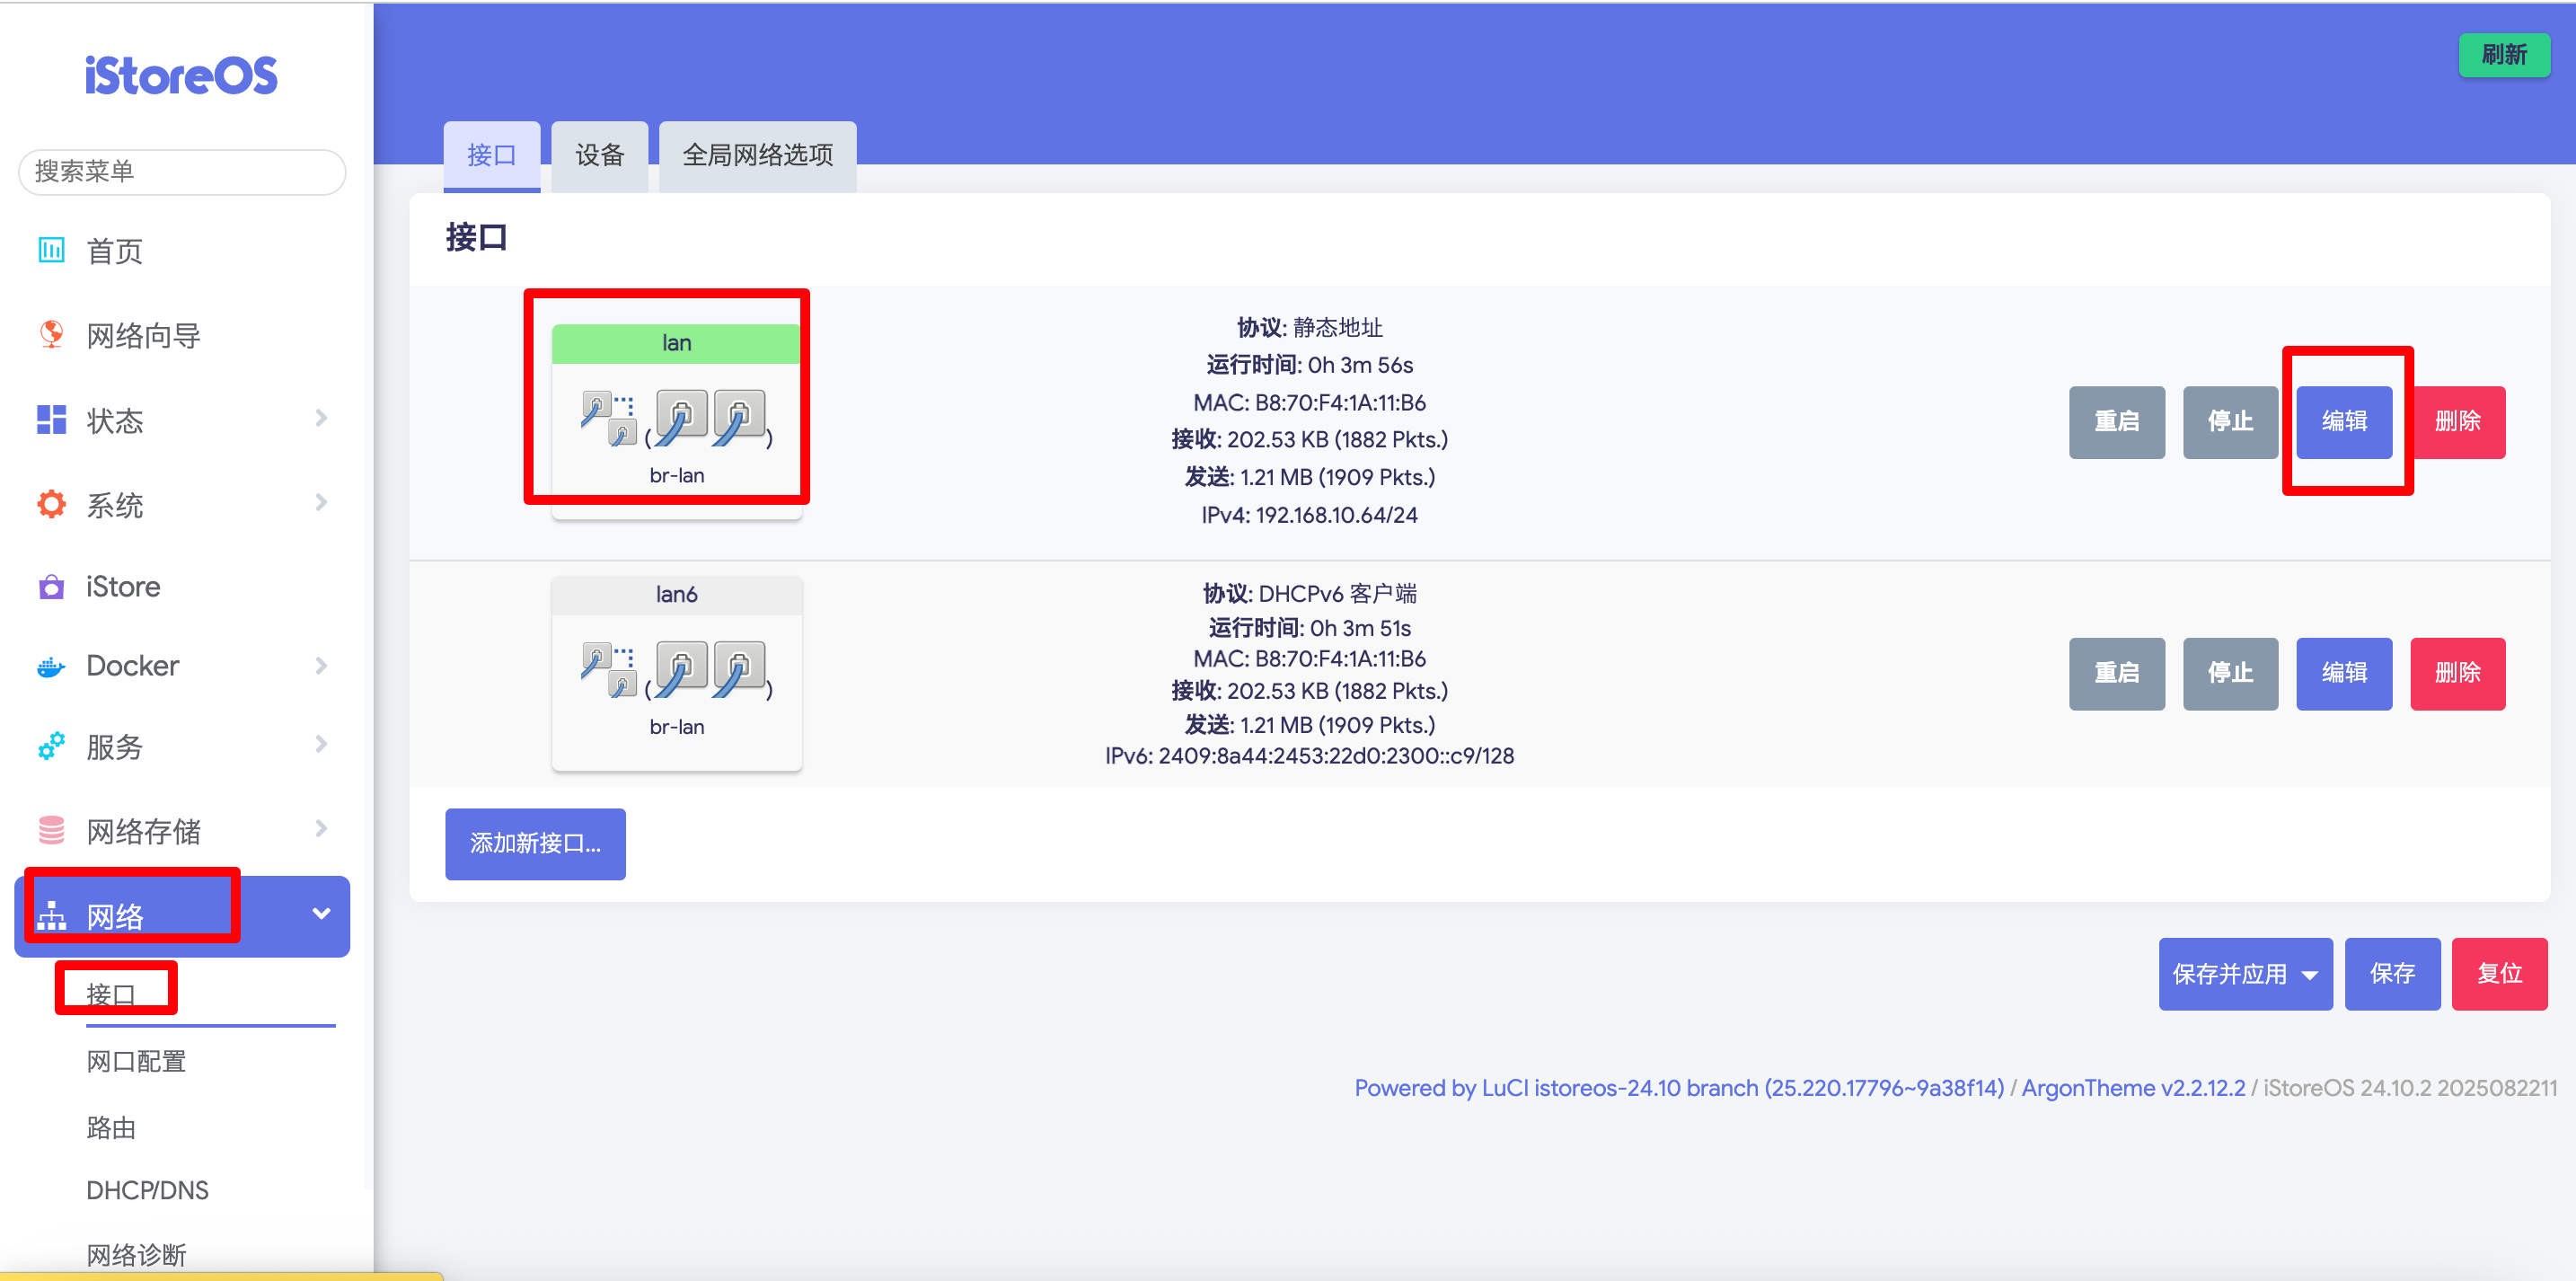Open the ArgonTheme v2.2.12.2 footer link

(x=2132, y=1088)
